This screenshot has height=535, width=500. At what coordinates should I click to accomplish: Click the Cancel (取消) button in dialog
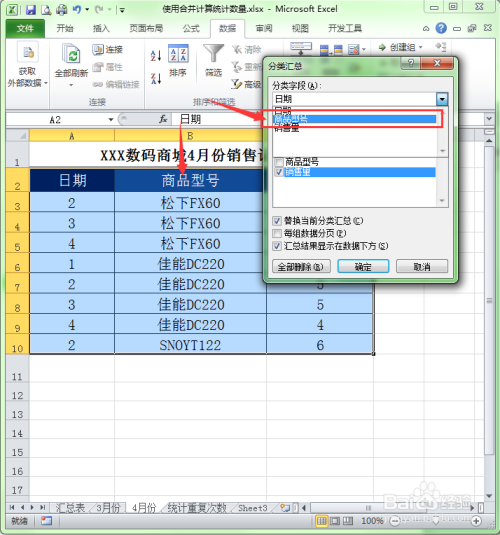pyautogui.click(x=422, y=266)
